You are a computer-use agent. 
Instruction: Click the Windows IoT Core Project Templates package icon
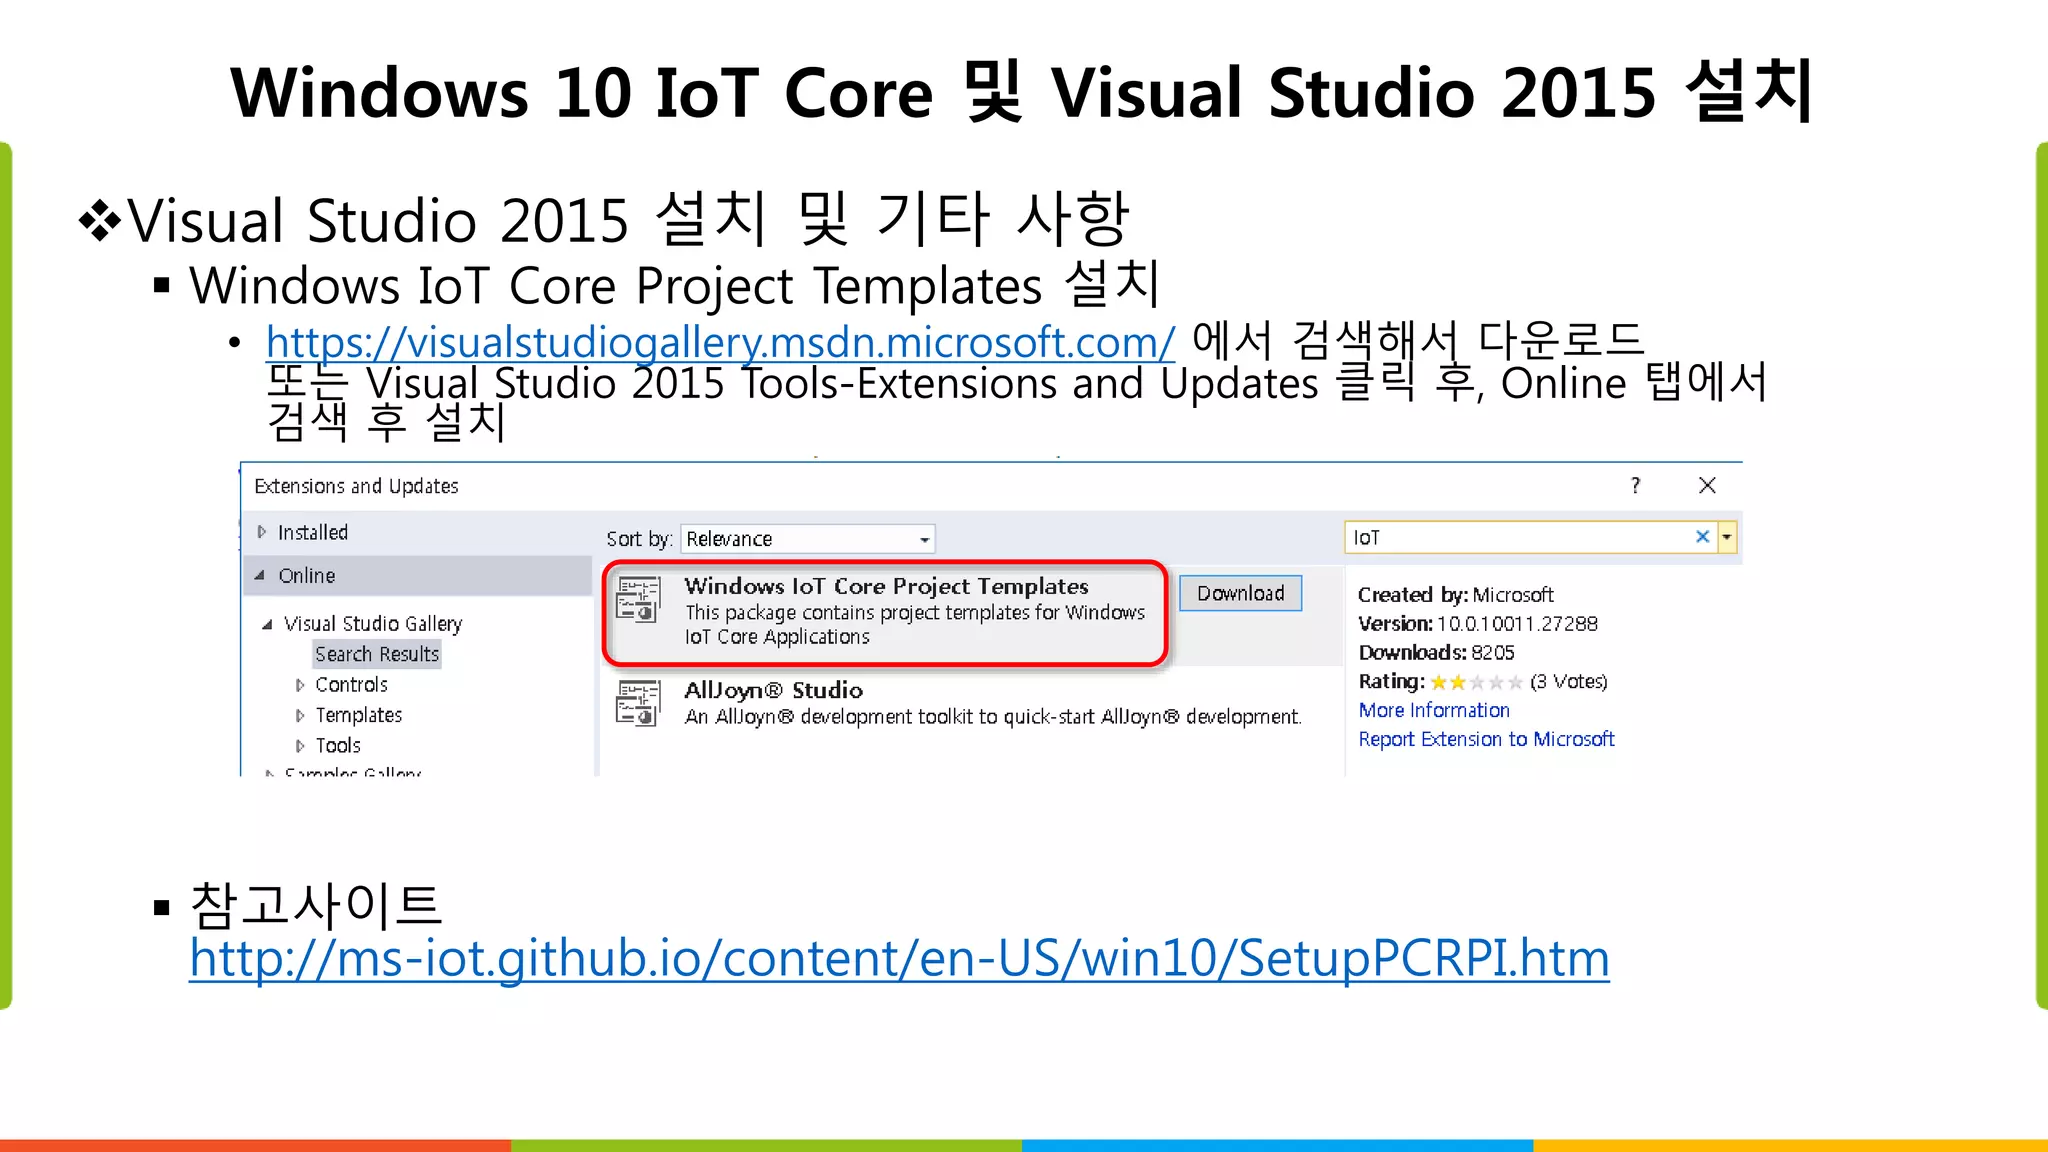pos(638,599)
